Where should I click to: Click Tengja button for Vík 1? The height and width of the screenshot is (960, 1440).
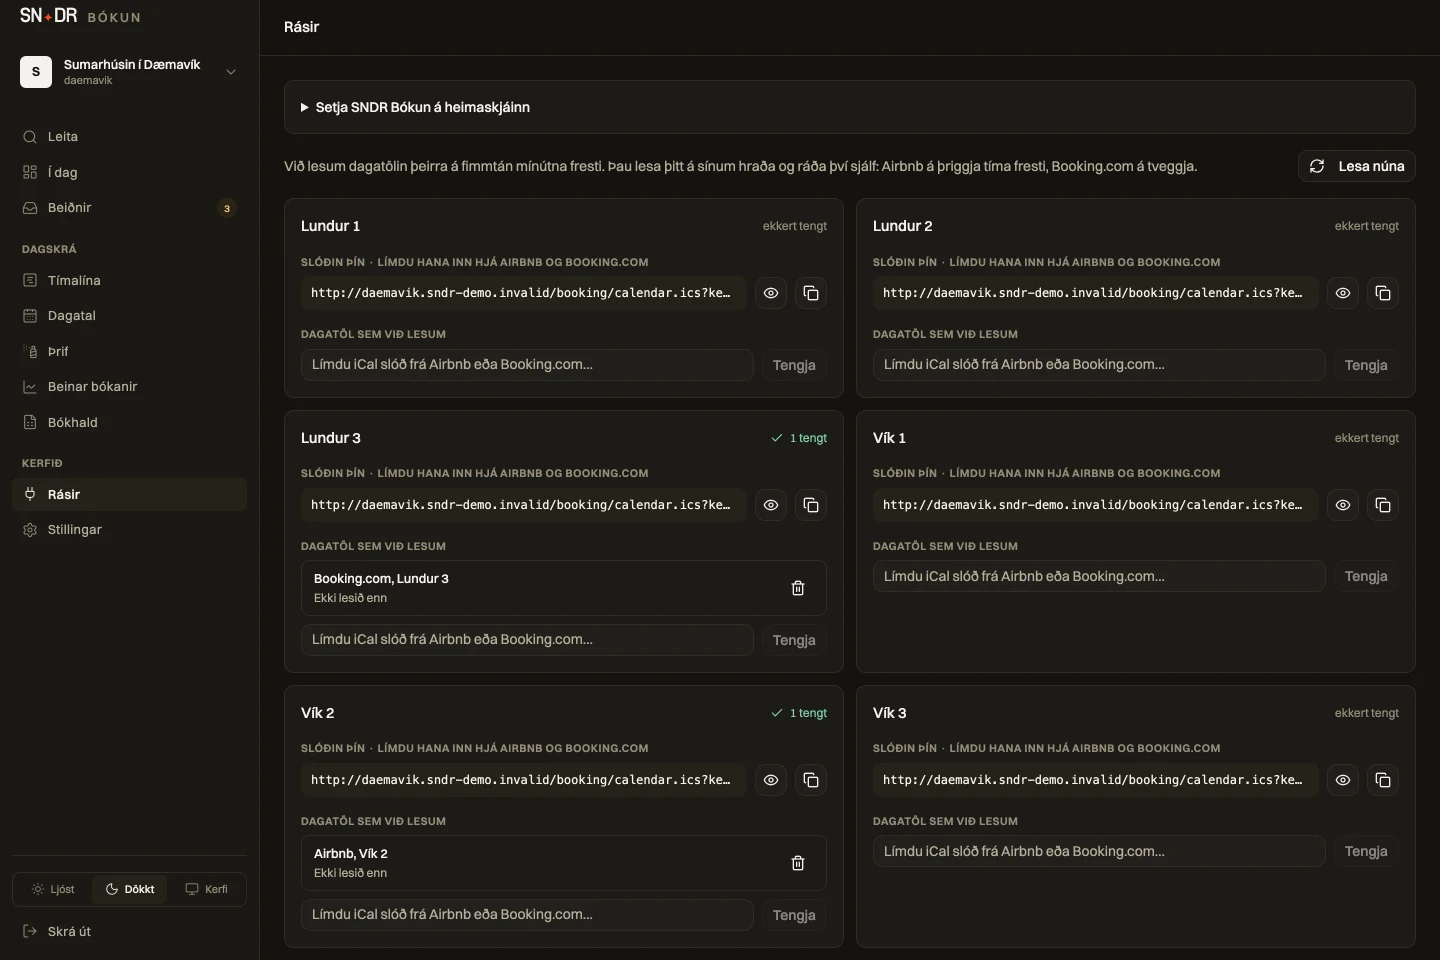(1366, 576)
